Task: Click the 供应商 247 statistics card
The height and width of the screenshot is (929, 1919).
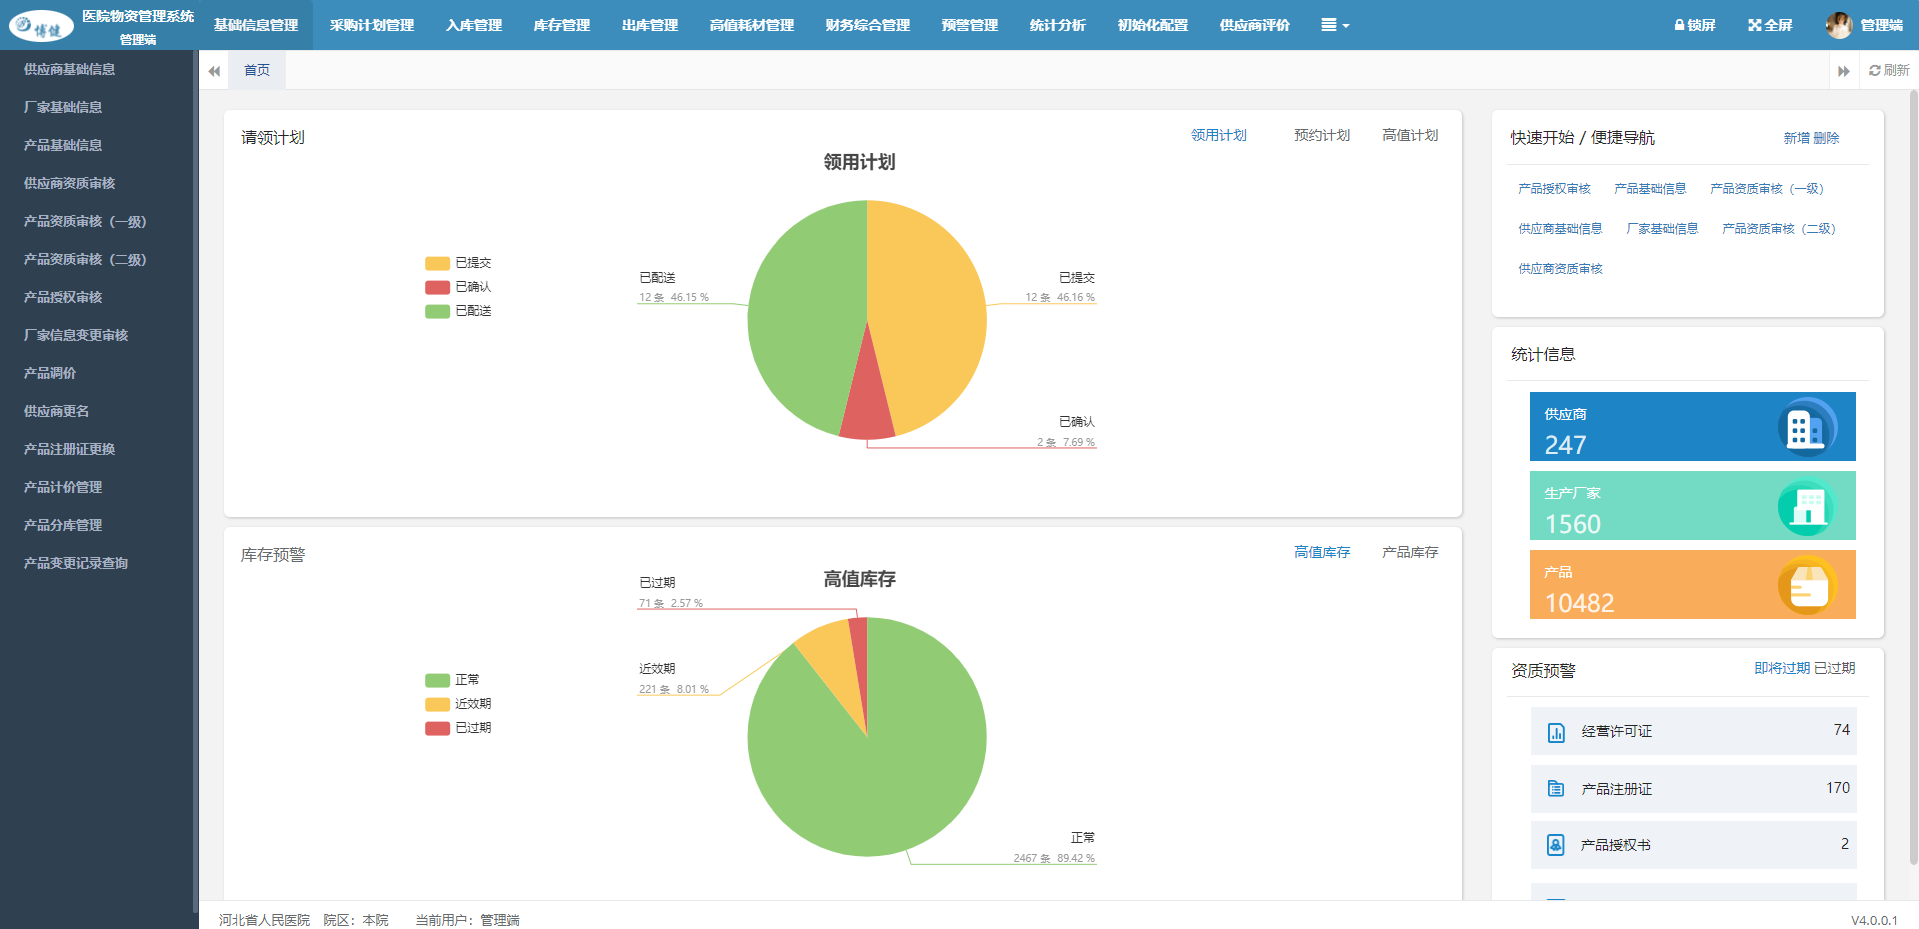Action: coord(1692,427)
